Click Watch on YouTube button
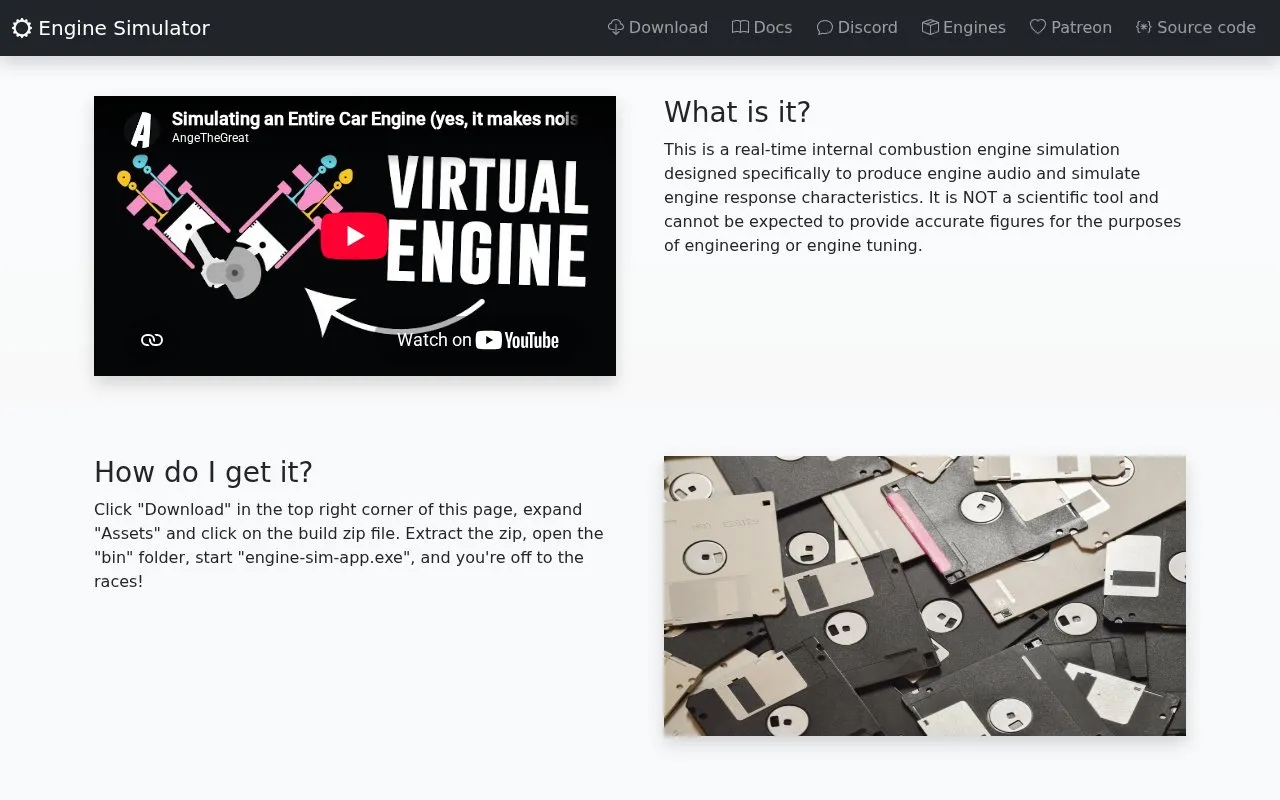 pyautogui.click(x=478, y=340)
